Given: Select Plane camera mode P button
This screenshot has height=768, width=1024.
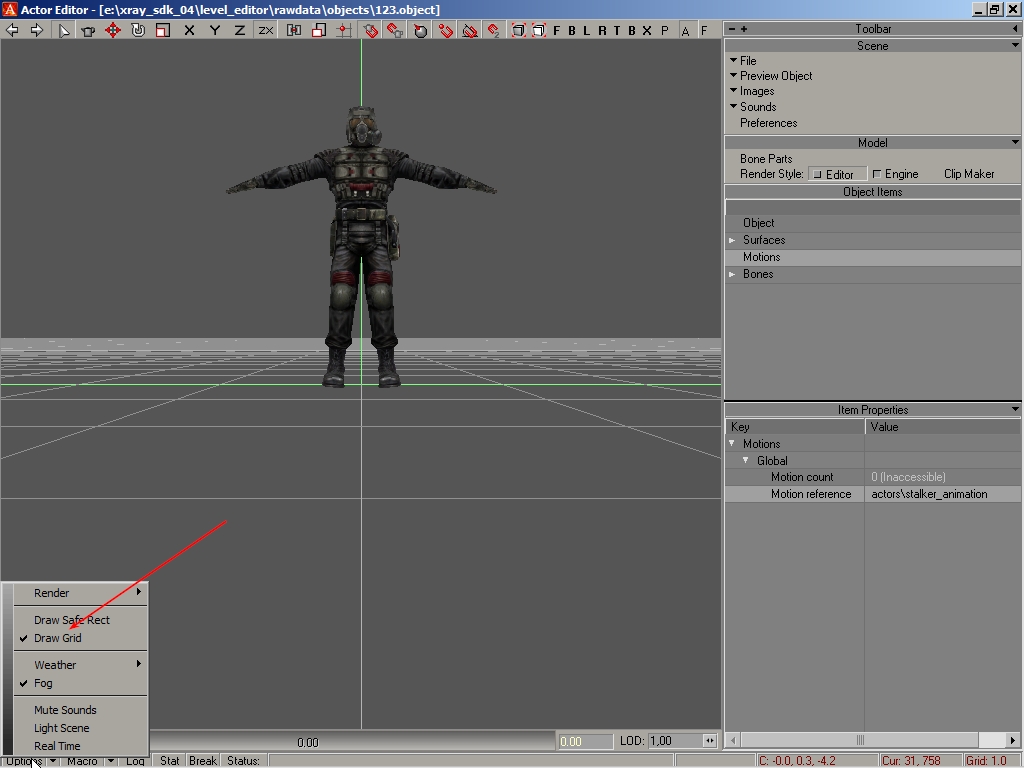Looking at the screenshot, I should click(665, 30).
